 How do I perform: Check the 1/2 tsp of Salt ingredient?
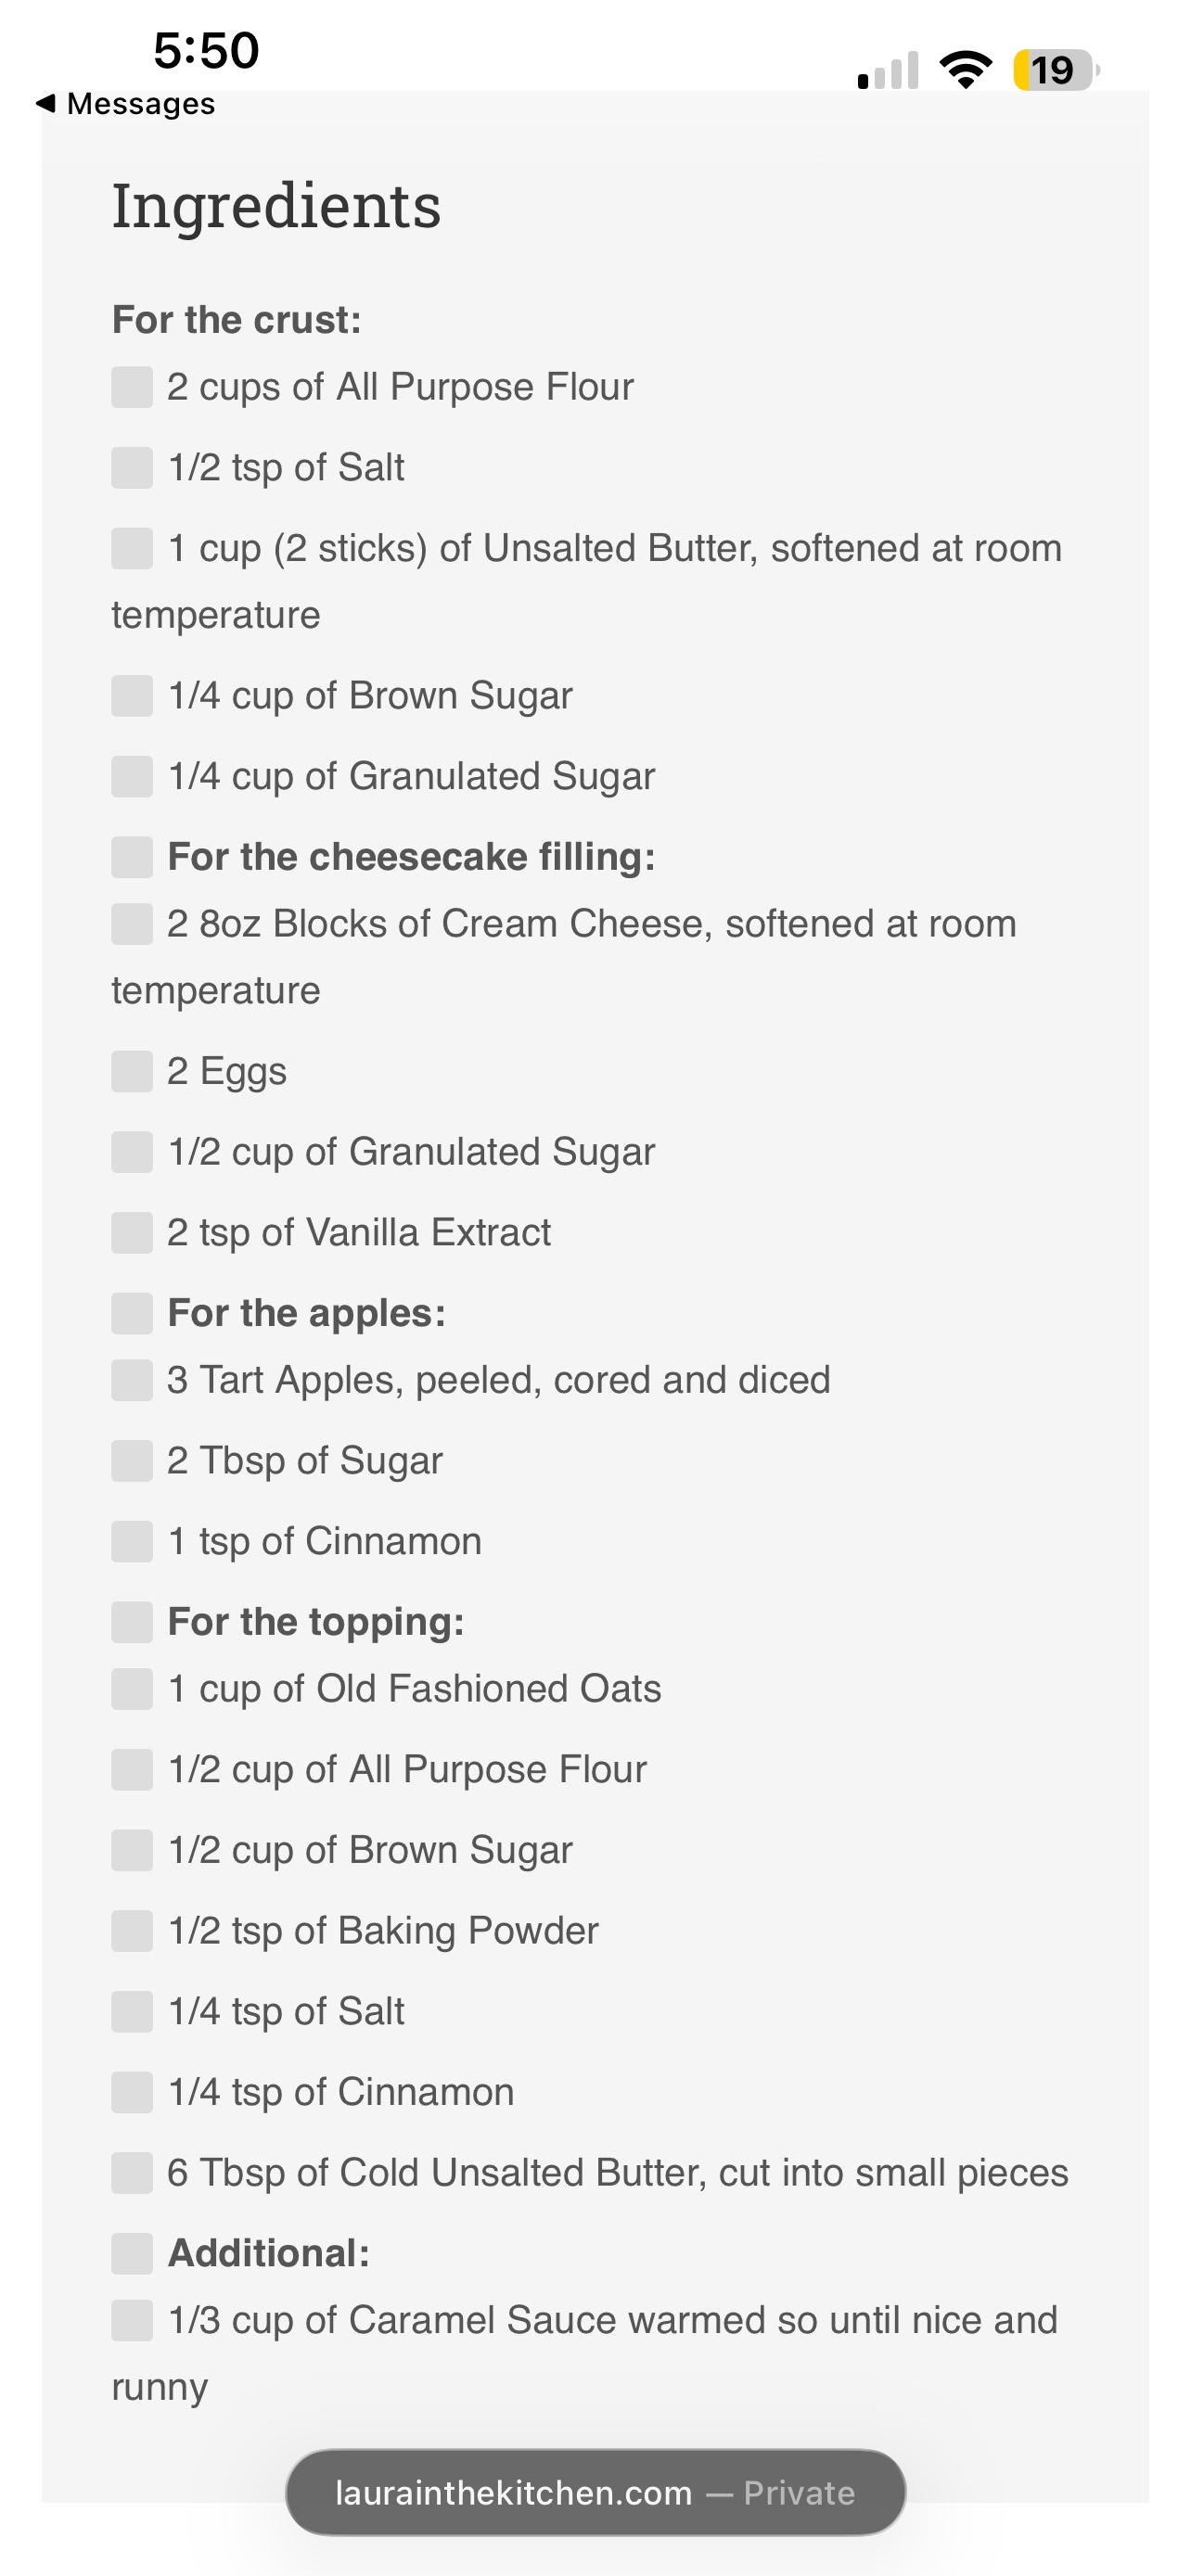[x=132, y=468]
